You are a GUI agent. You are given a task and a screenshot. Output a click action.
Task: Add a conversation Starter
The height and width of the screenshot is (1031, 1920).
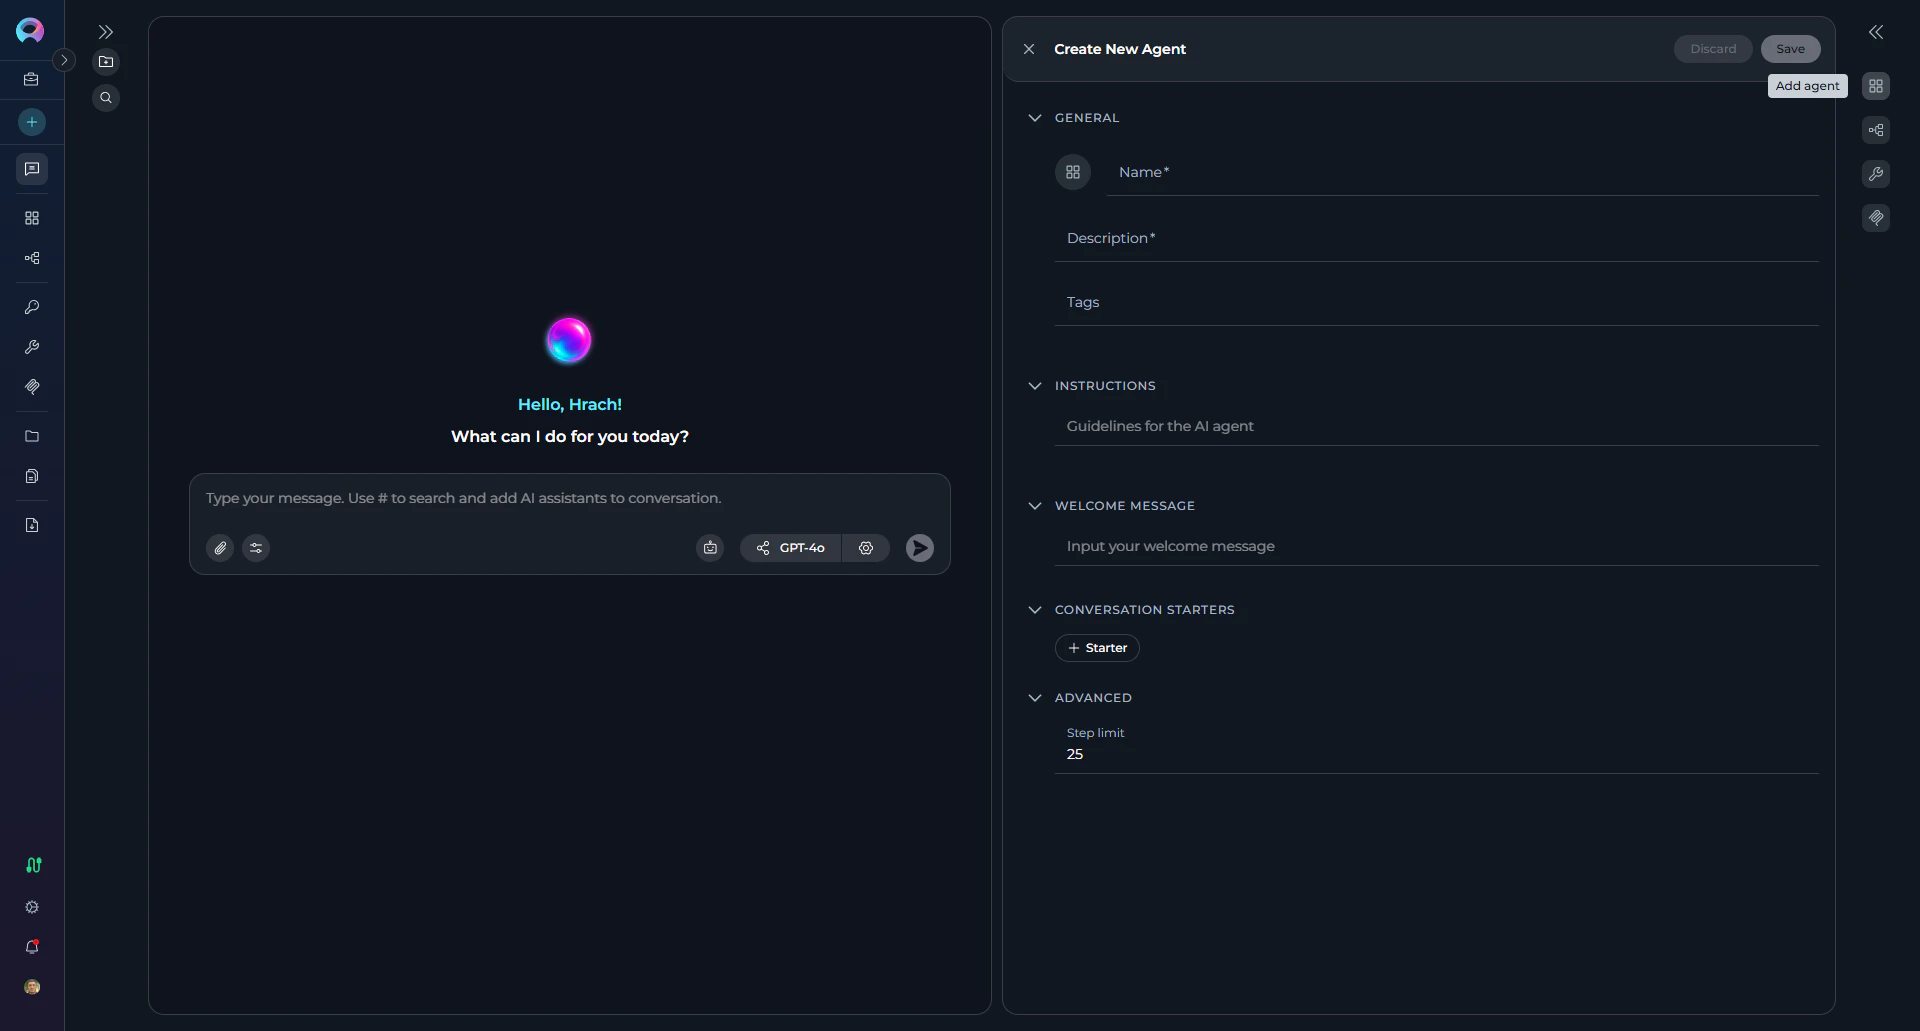tap(1096, 647)
